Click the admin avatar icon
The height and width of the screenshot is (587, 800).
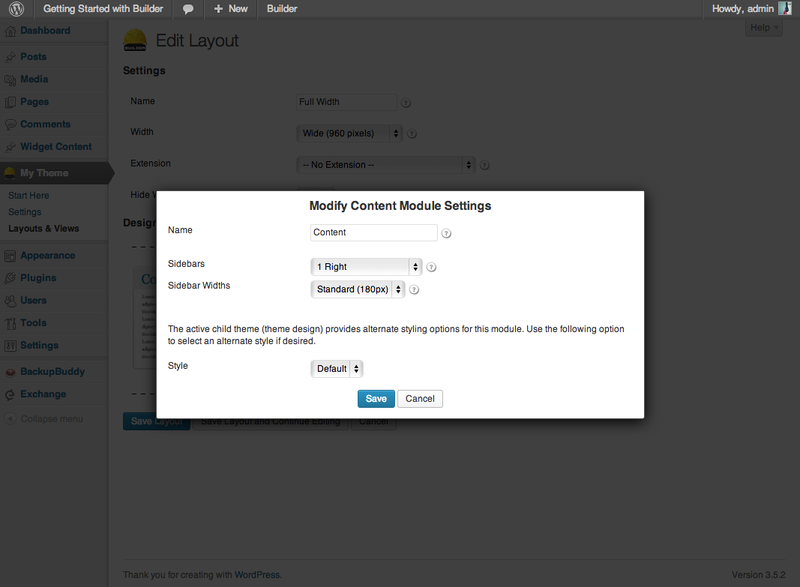click(785, 8)
